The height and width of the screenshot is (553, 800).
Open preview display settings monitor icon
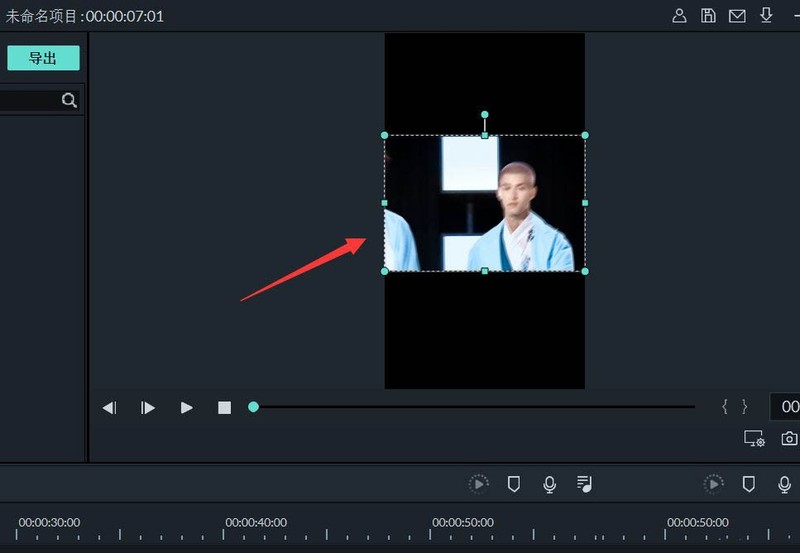tap(754, 439)
